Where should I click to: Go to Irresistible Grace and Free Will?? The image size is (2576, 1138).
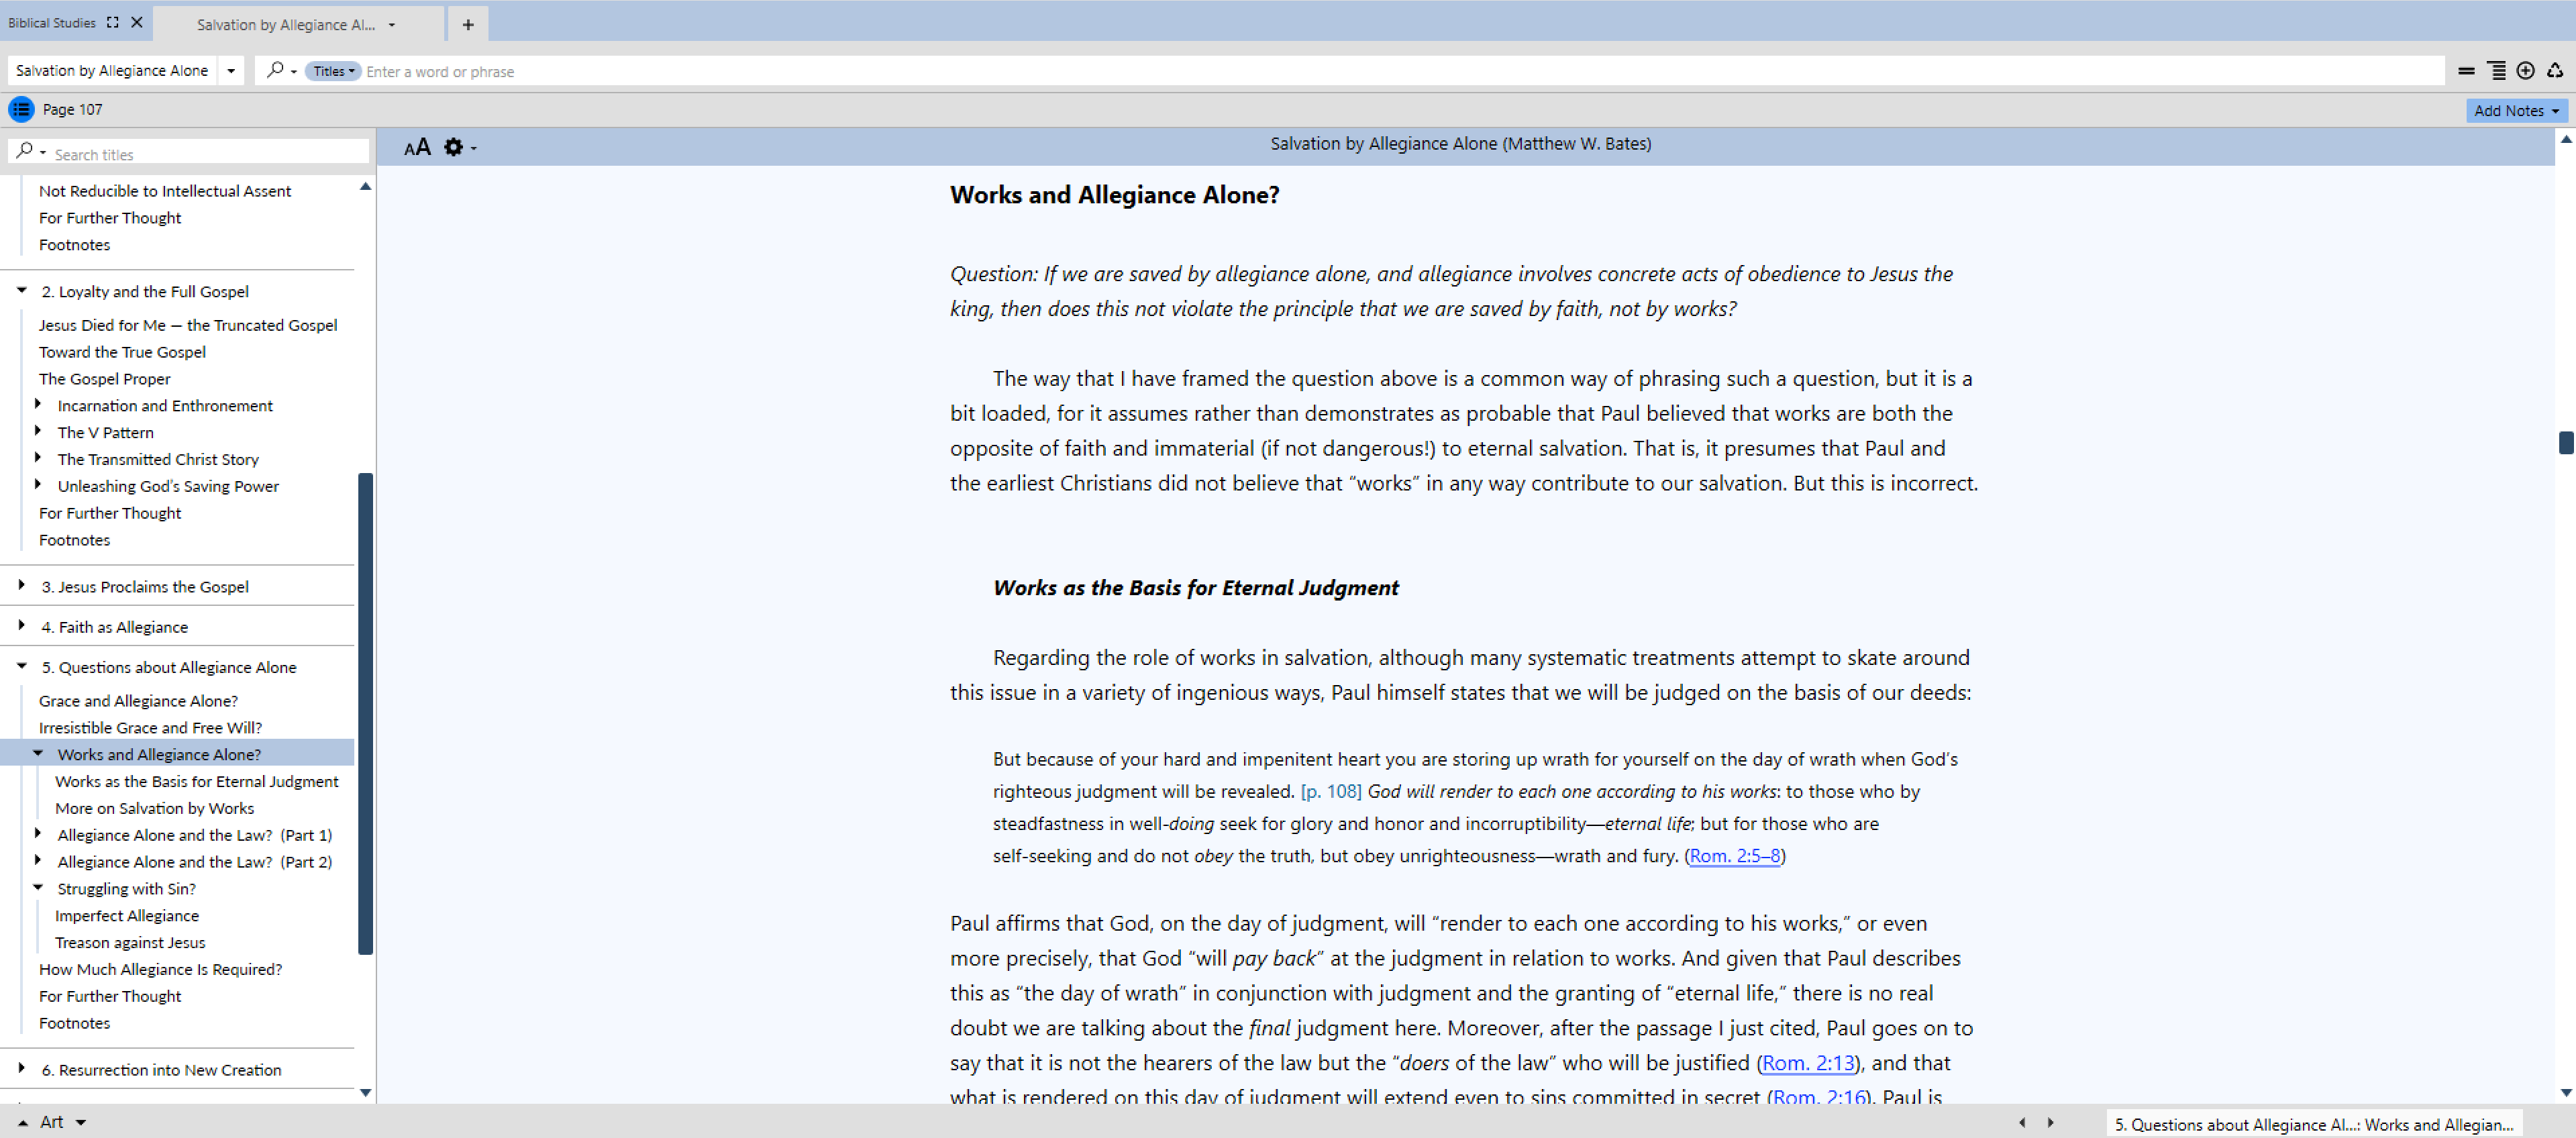150,728
